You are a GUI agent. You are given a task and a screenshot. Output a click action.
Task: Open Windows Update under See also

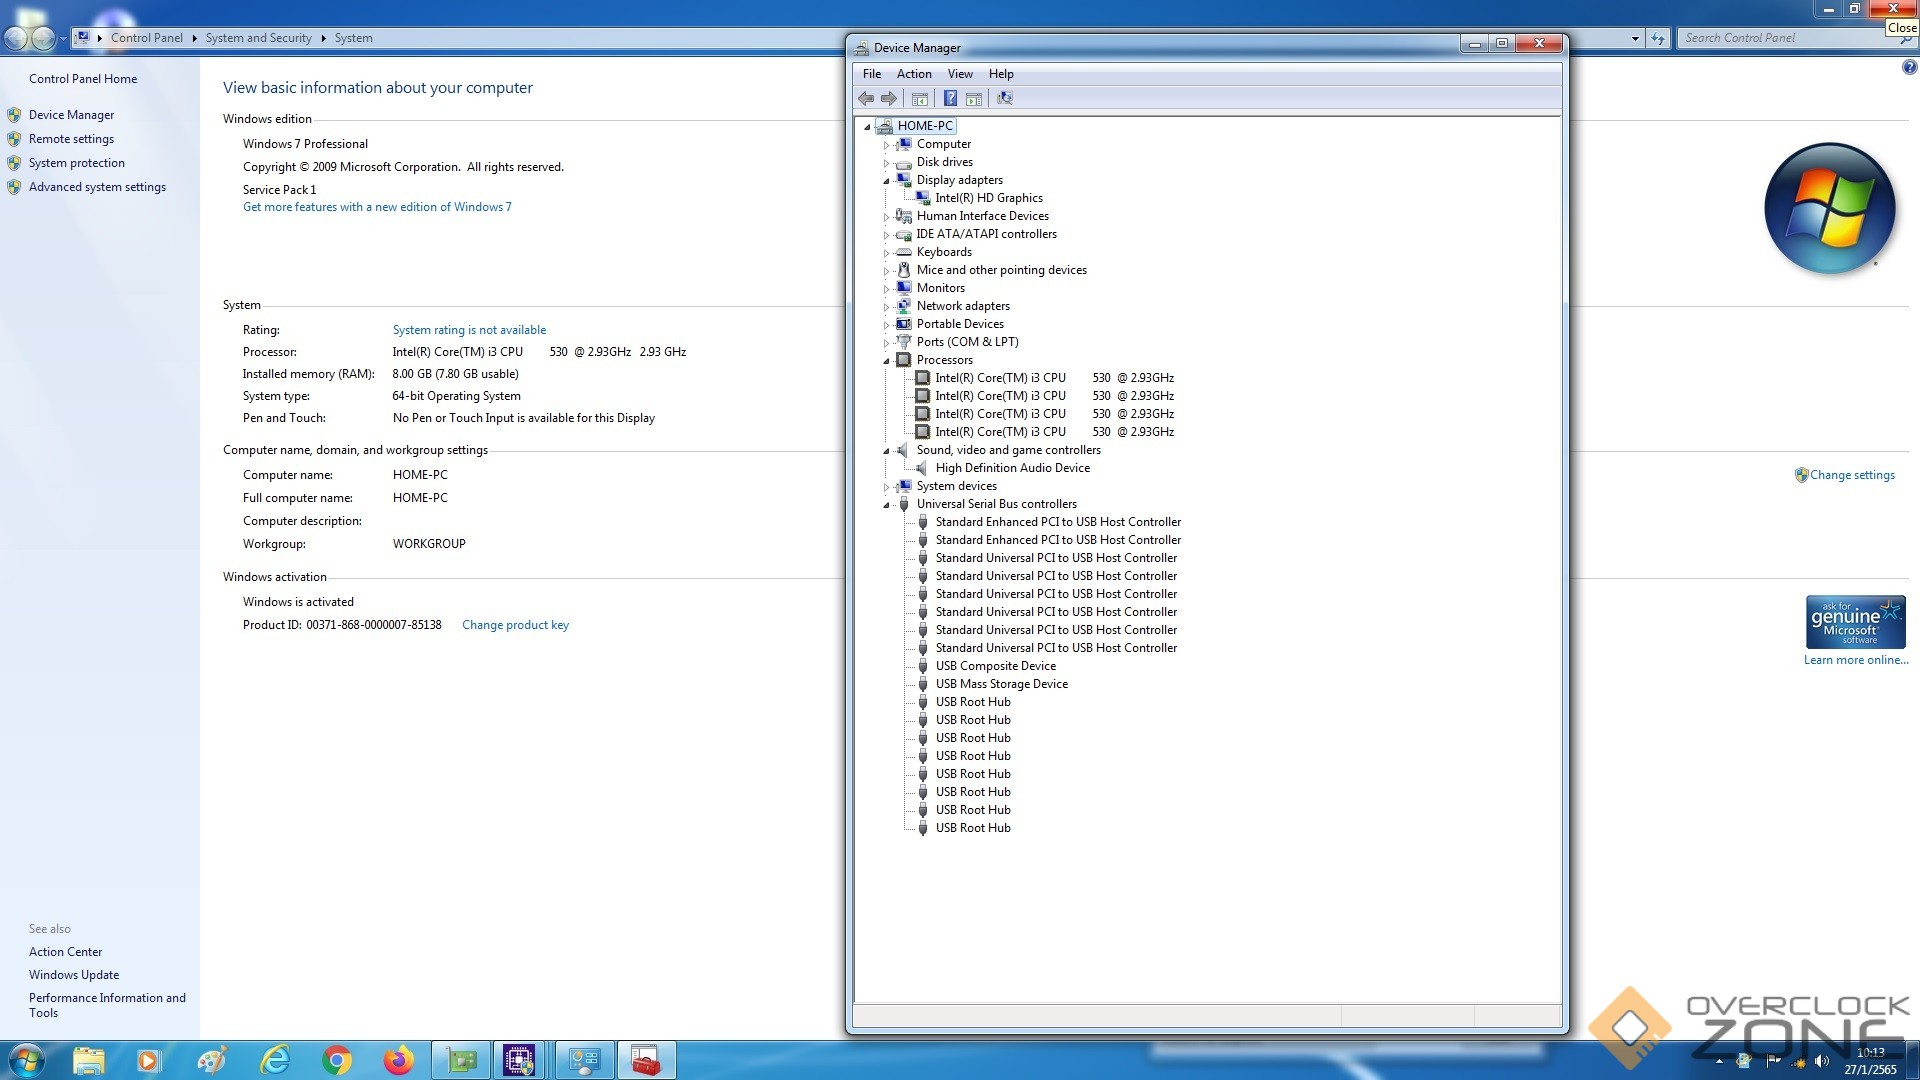[74, 975]
